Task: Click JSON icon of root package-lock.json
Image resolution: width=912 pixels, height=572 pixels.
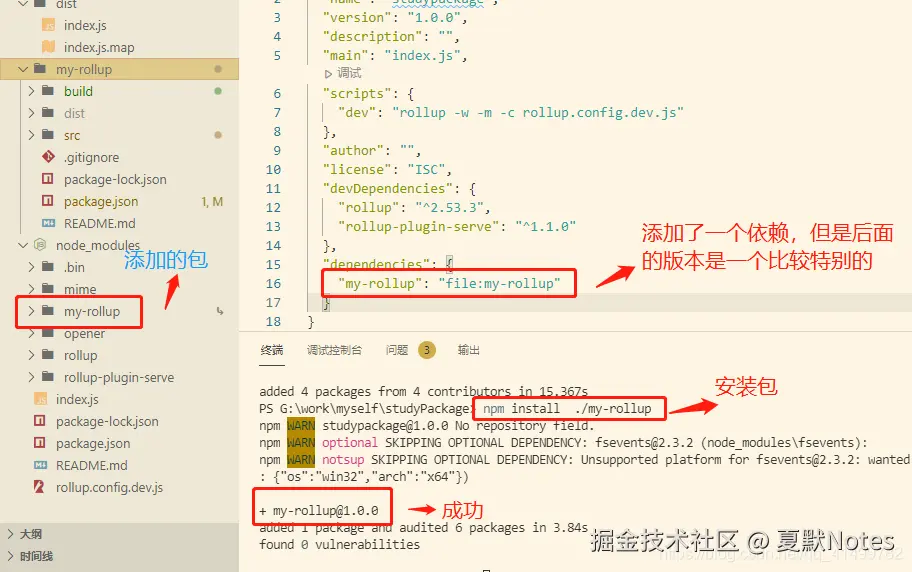Action: point(40,421)
